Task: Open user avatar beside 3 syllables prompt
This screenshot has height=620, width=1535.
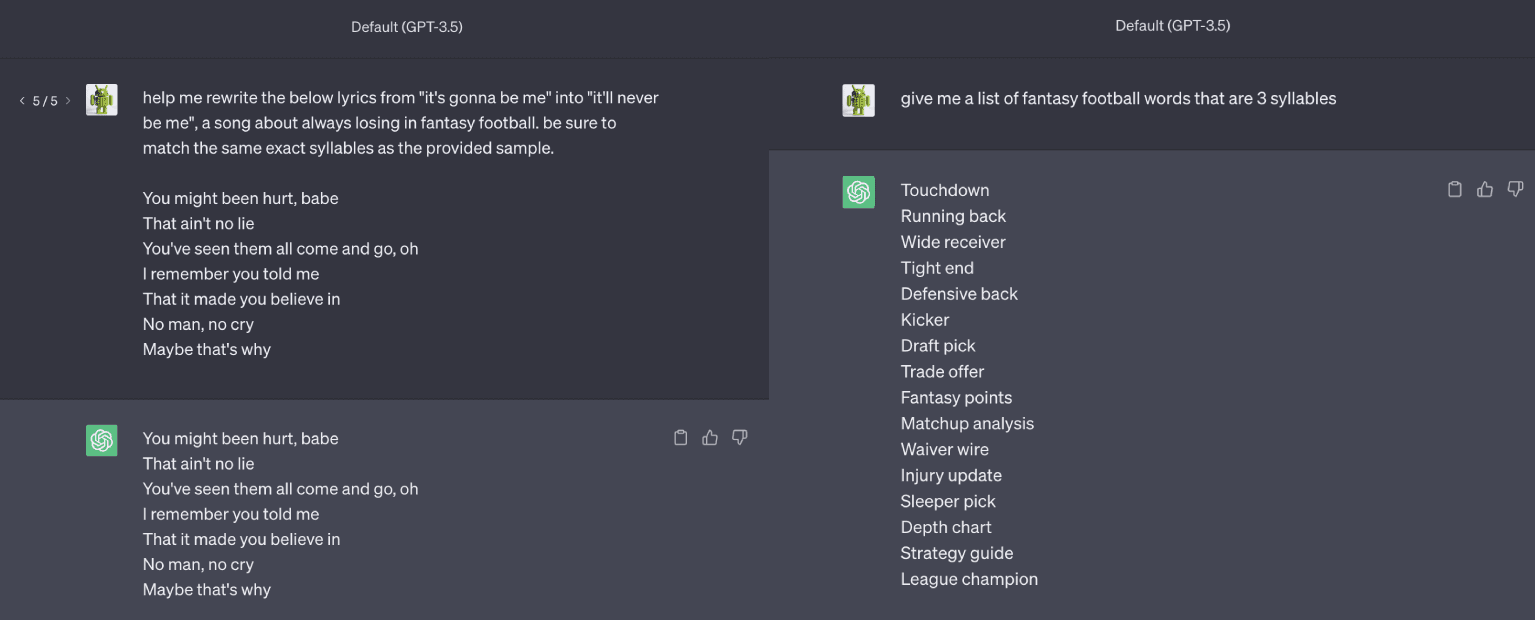Action: click(x=859, y=100)
